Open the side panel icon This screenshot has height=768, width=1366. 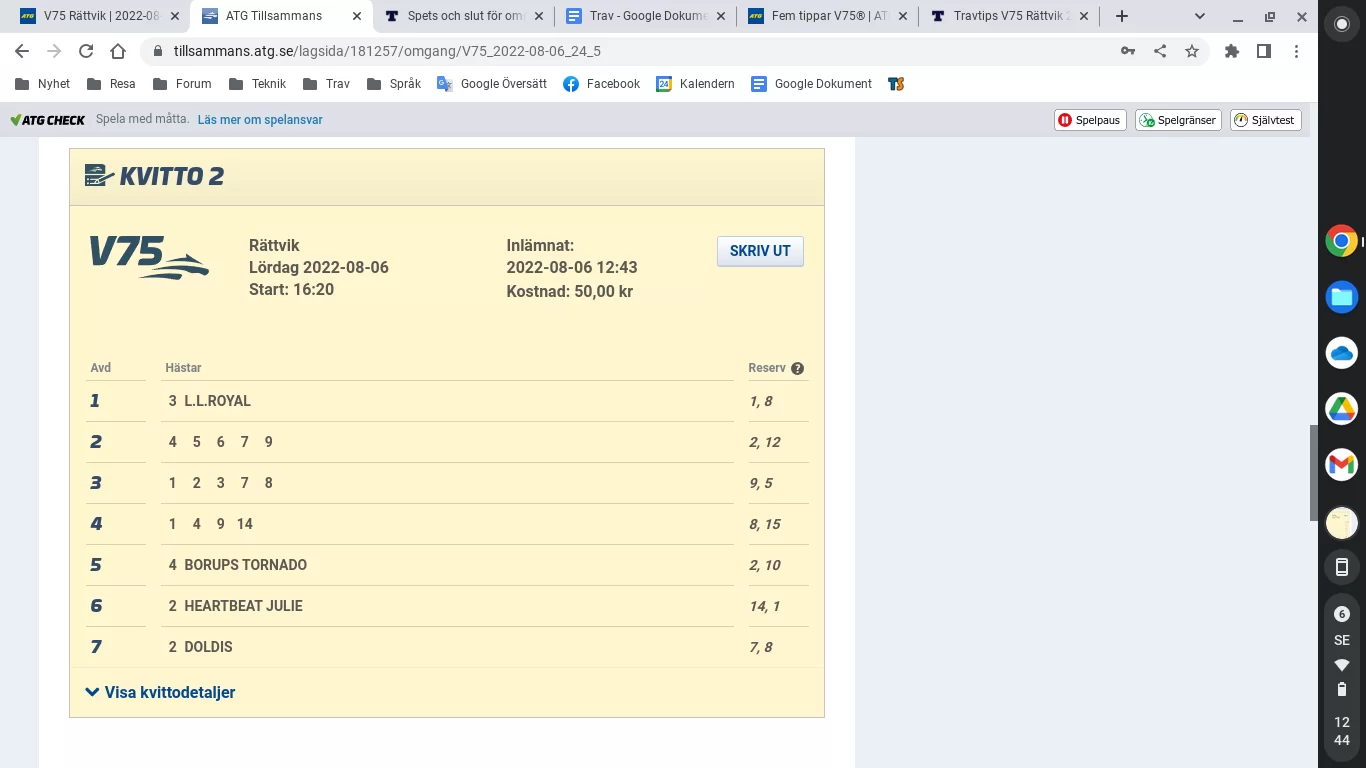(x=1263, y=49)
